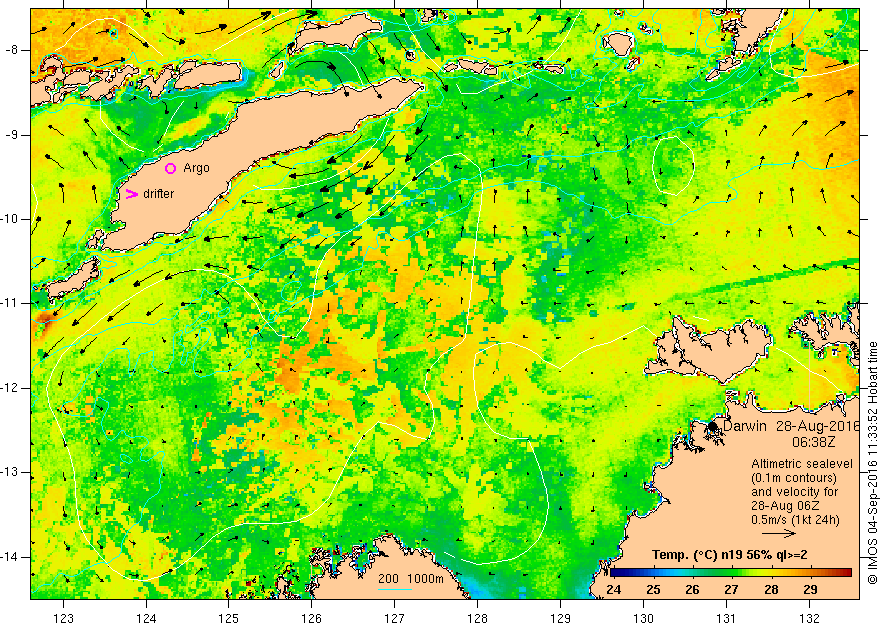The image size is (880, 630).
Task: Click the temperature color bar at 29
Action: tap(810, 573)
